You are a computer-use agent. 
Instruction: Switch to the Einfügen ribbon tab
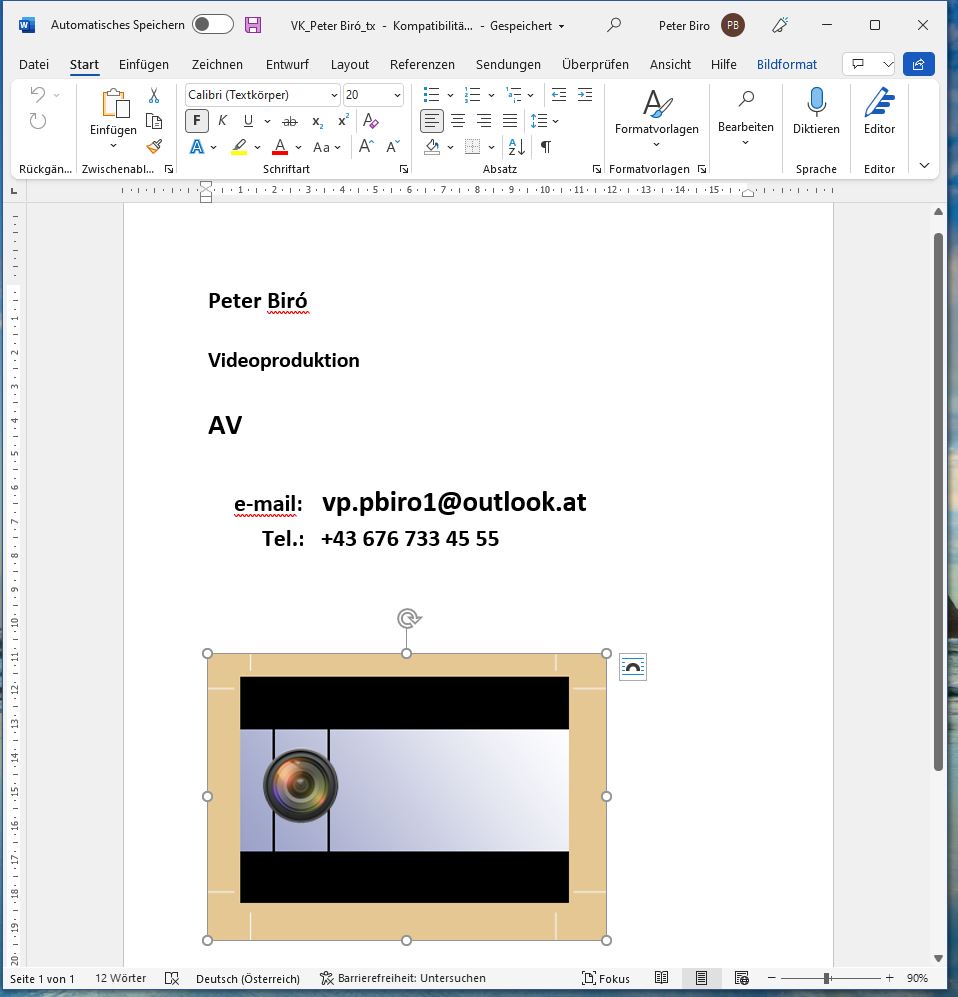click(144, 64)
